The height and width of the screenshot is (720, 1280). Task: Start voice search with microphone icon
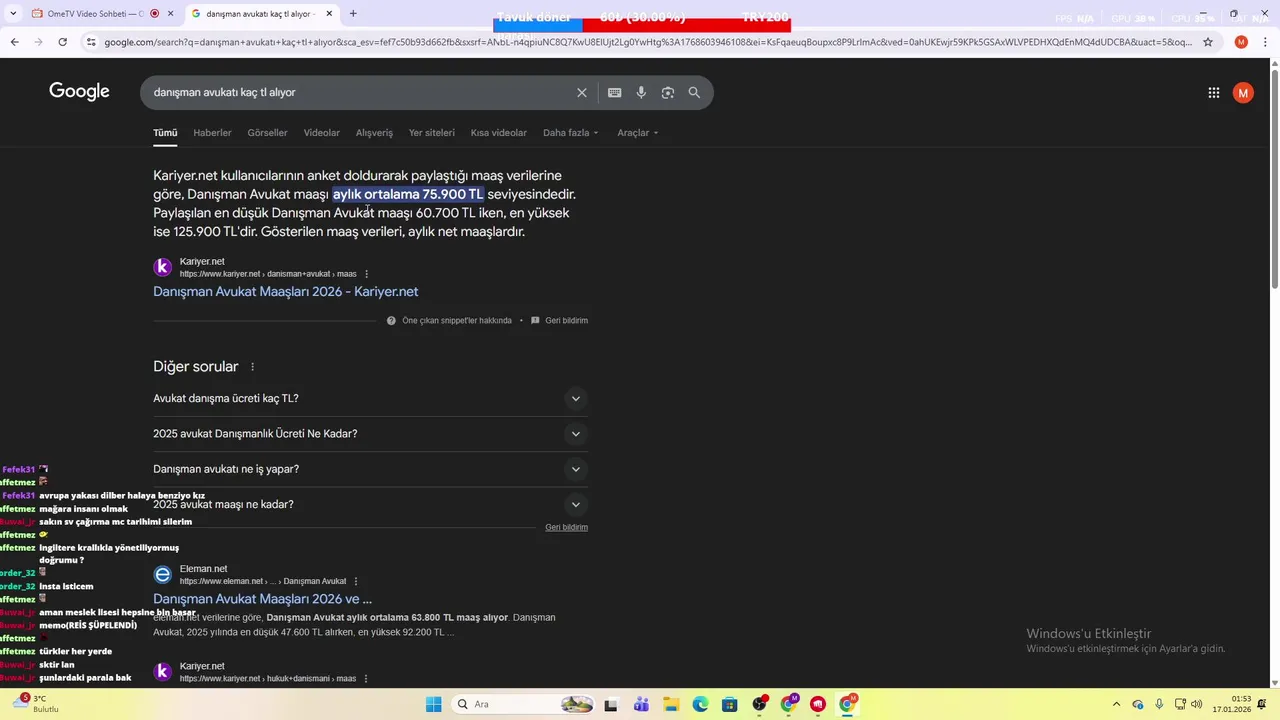641,92
